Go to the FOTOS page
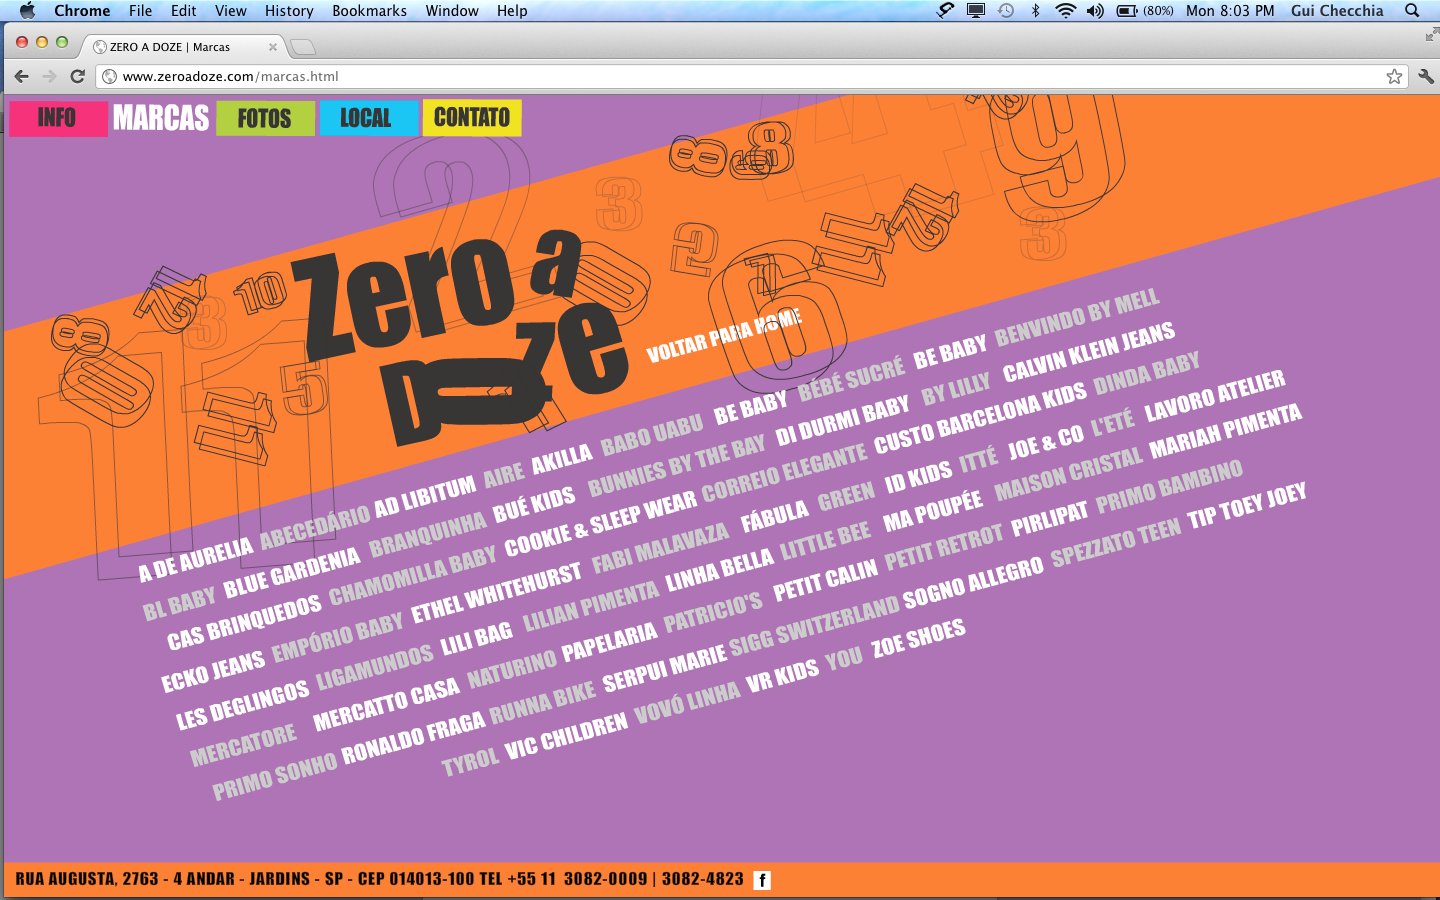 [265, 118]
